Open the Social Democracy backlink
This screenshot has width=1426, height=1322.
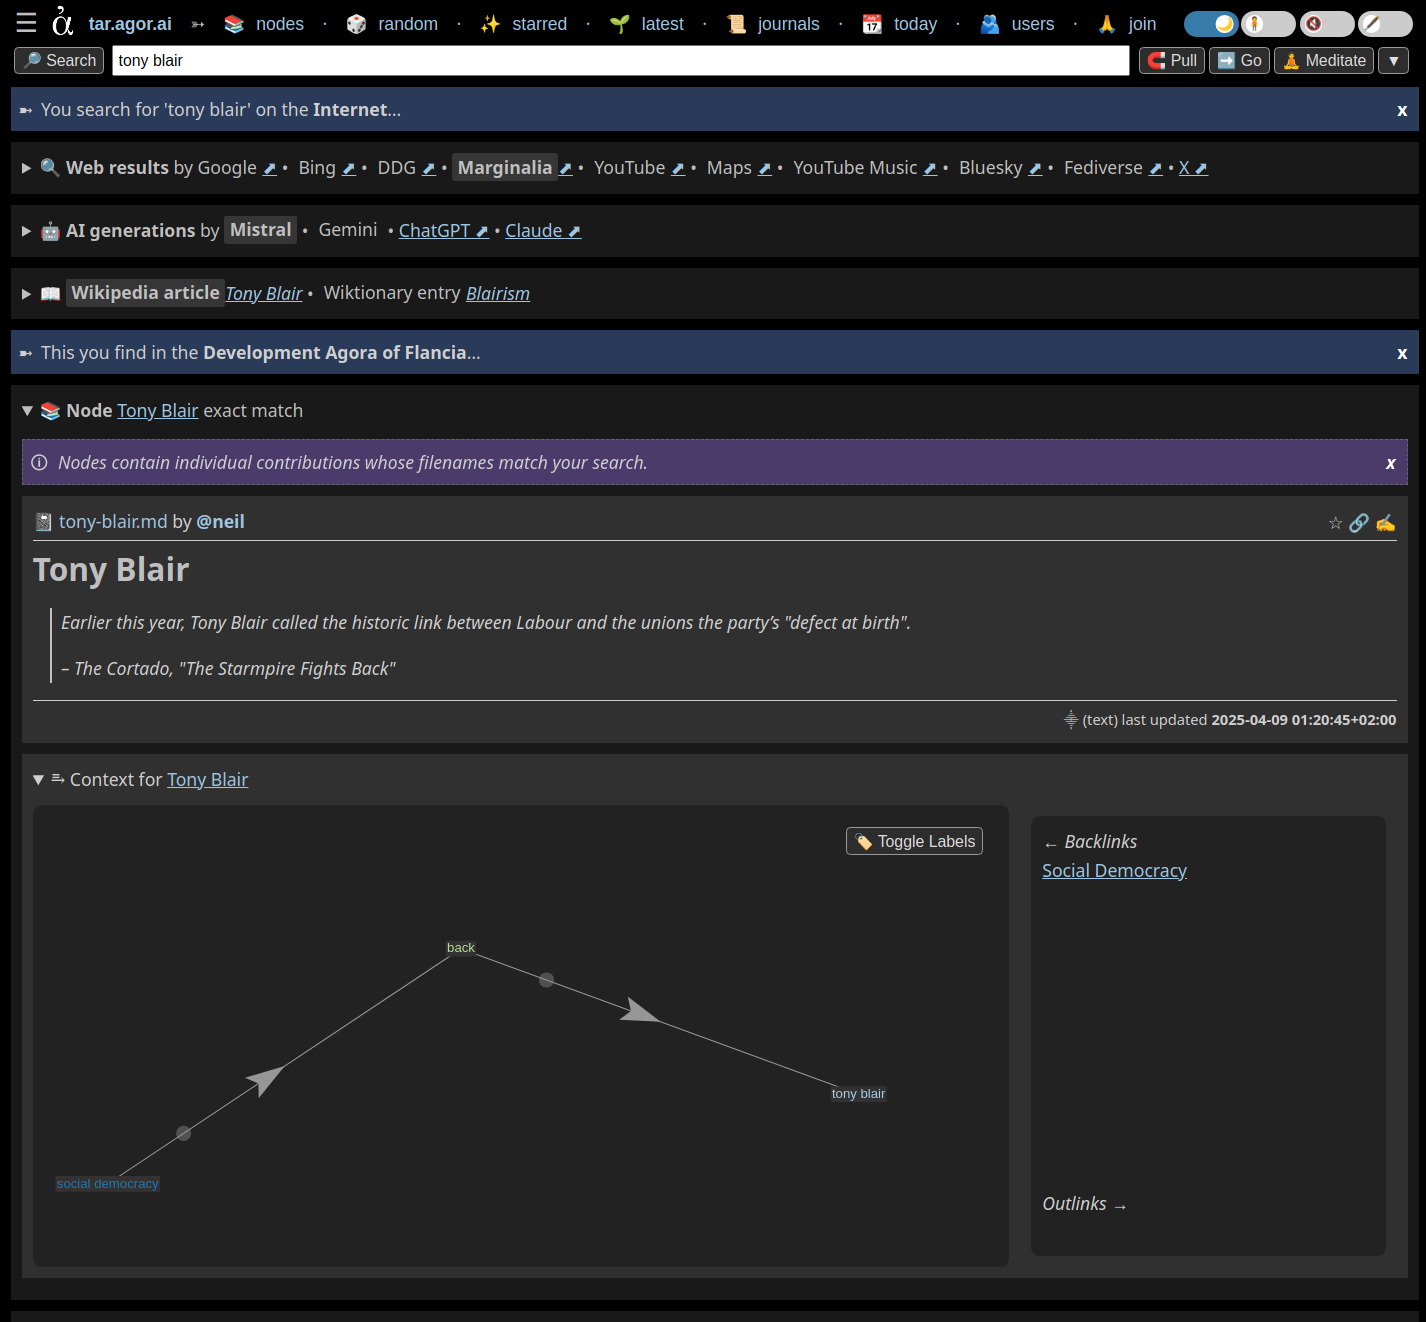click(x=1114, y=871)
